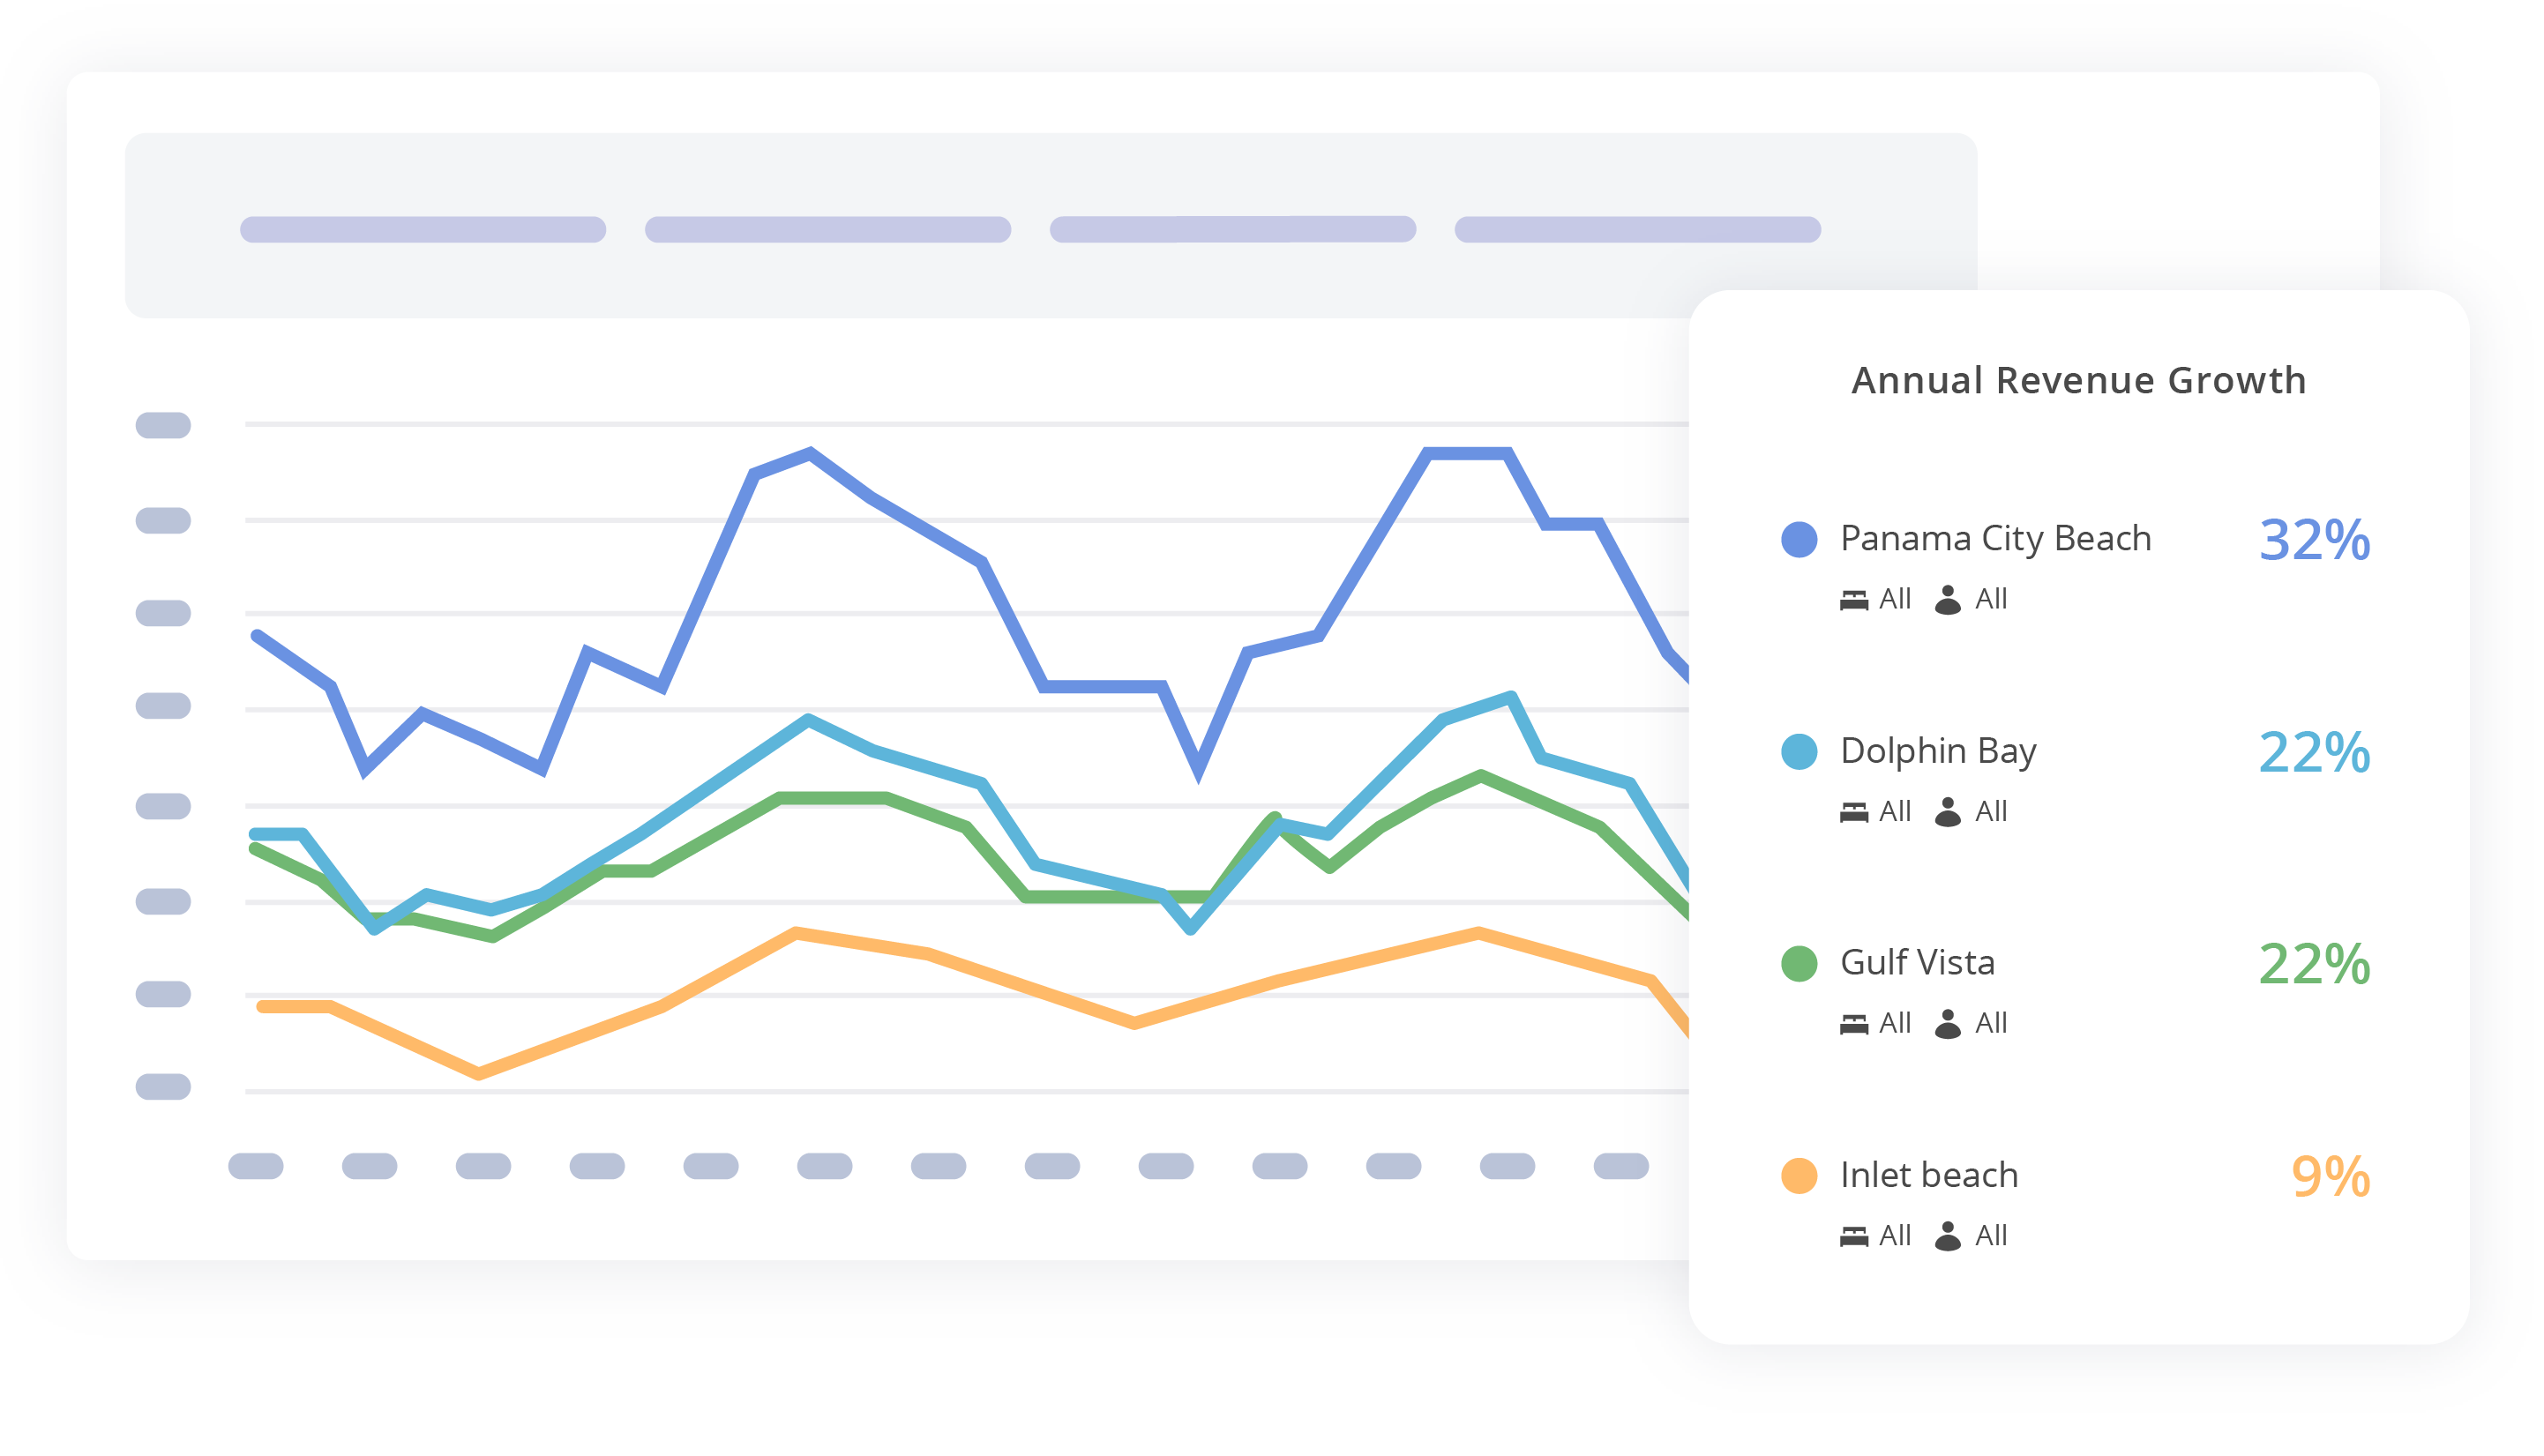Click the Annual Revenue Growth heading
This screenshot has height=1456, width=2544.
point(2078,381)
